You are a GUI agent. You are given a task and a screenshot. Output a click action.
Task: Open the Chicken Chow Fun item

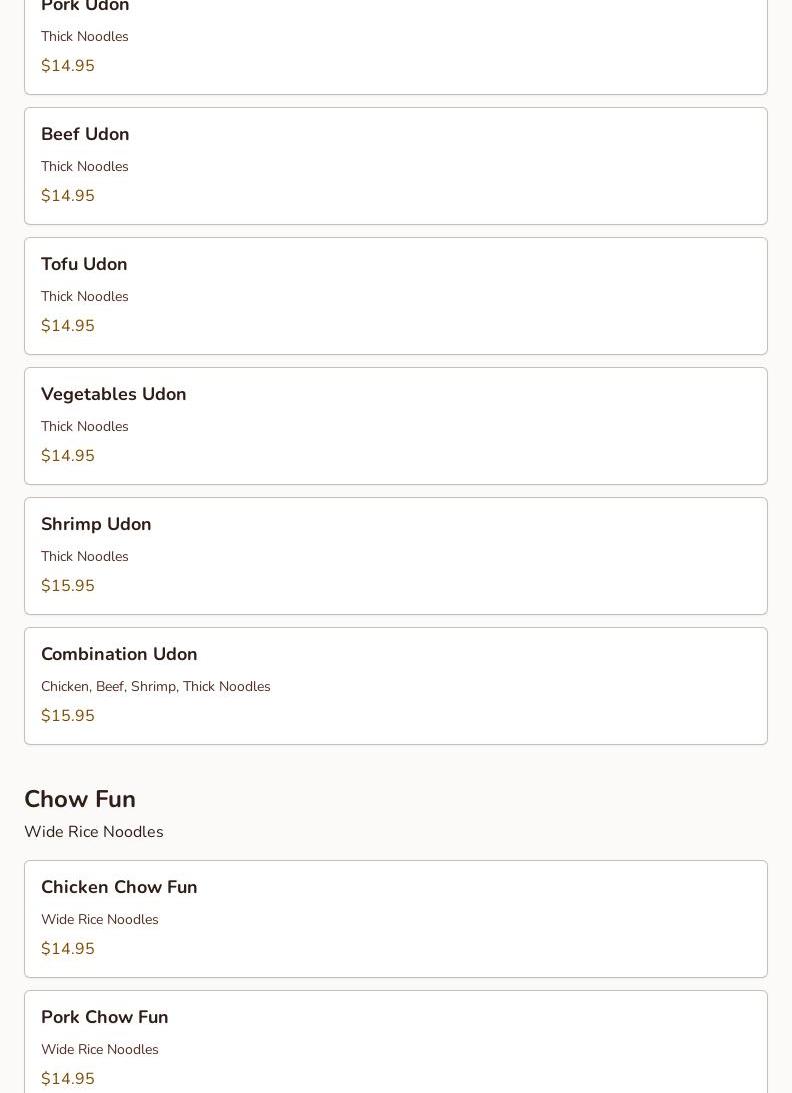coord(396,919)
